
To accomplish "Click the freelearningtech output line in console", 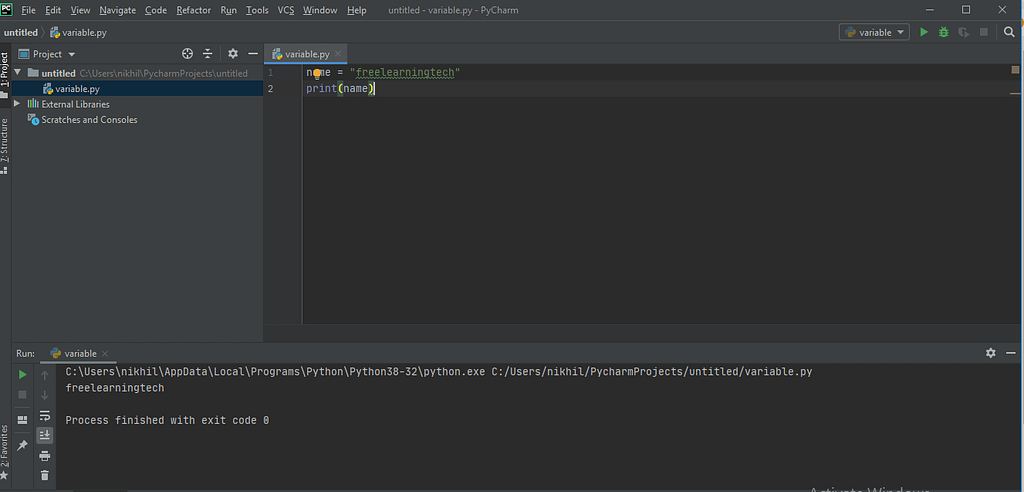I will click(x=115, y=388).
